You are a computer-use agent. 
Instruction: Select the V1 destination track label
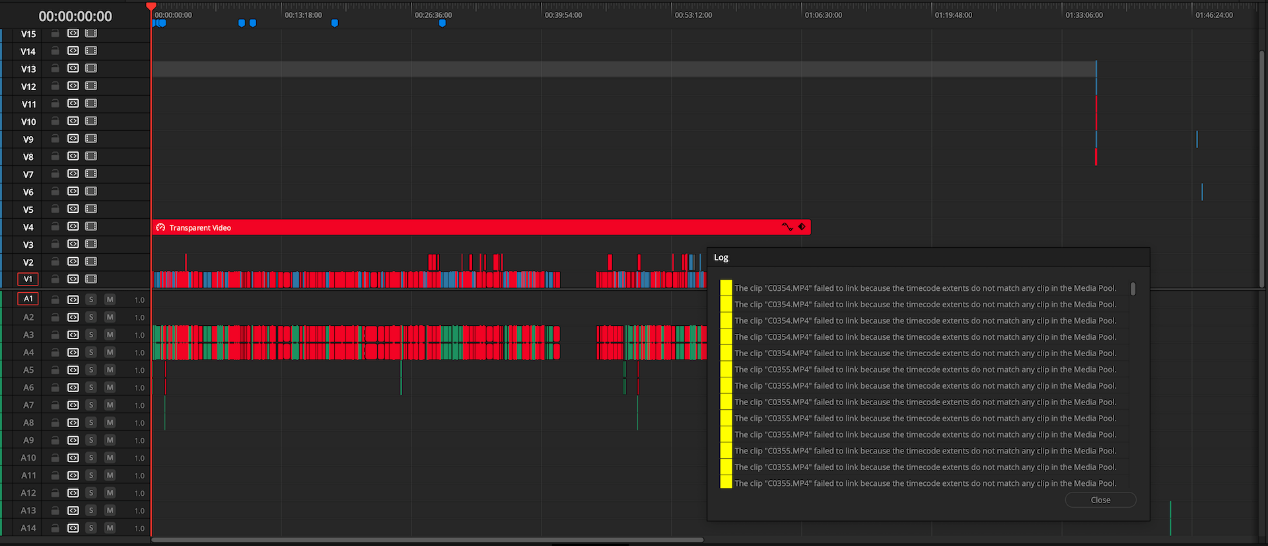[28, 279]
